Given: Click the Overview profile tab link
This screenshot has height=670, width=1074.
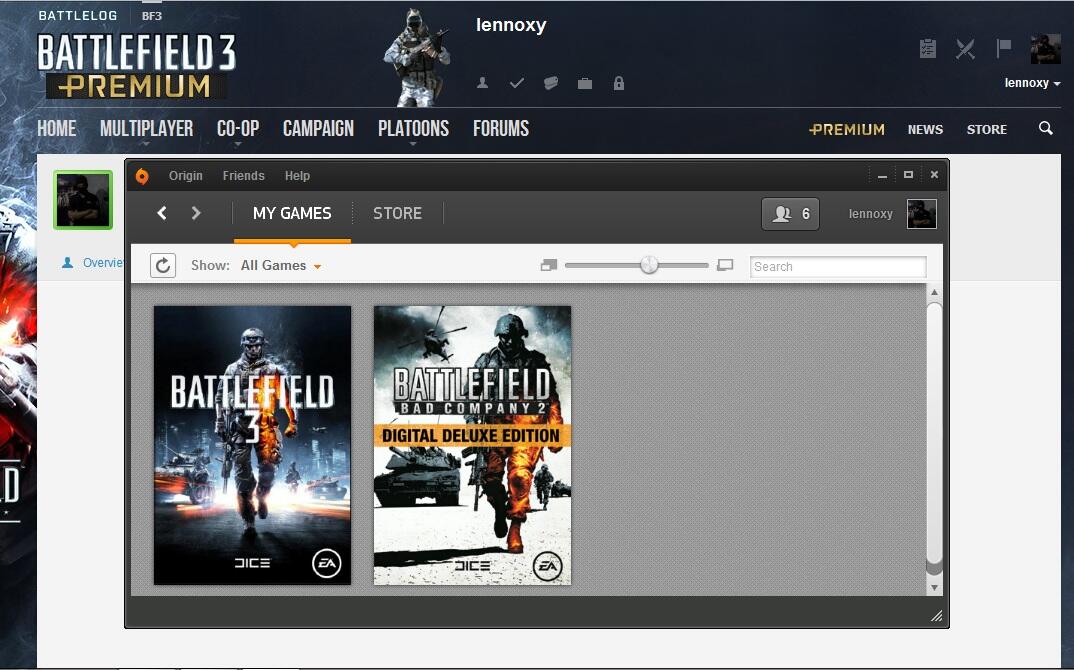Looking at the screenshot, I should click(92, 262).
